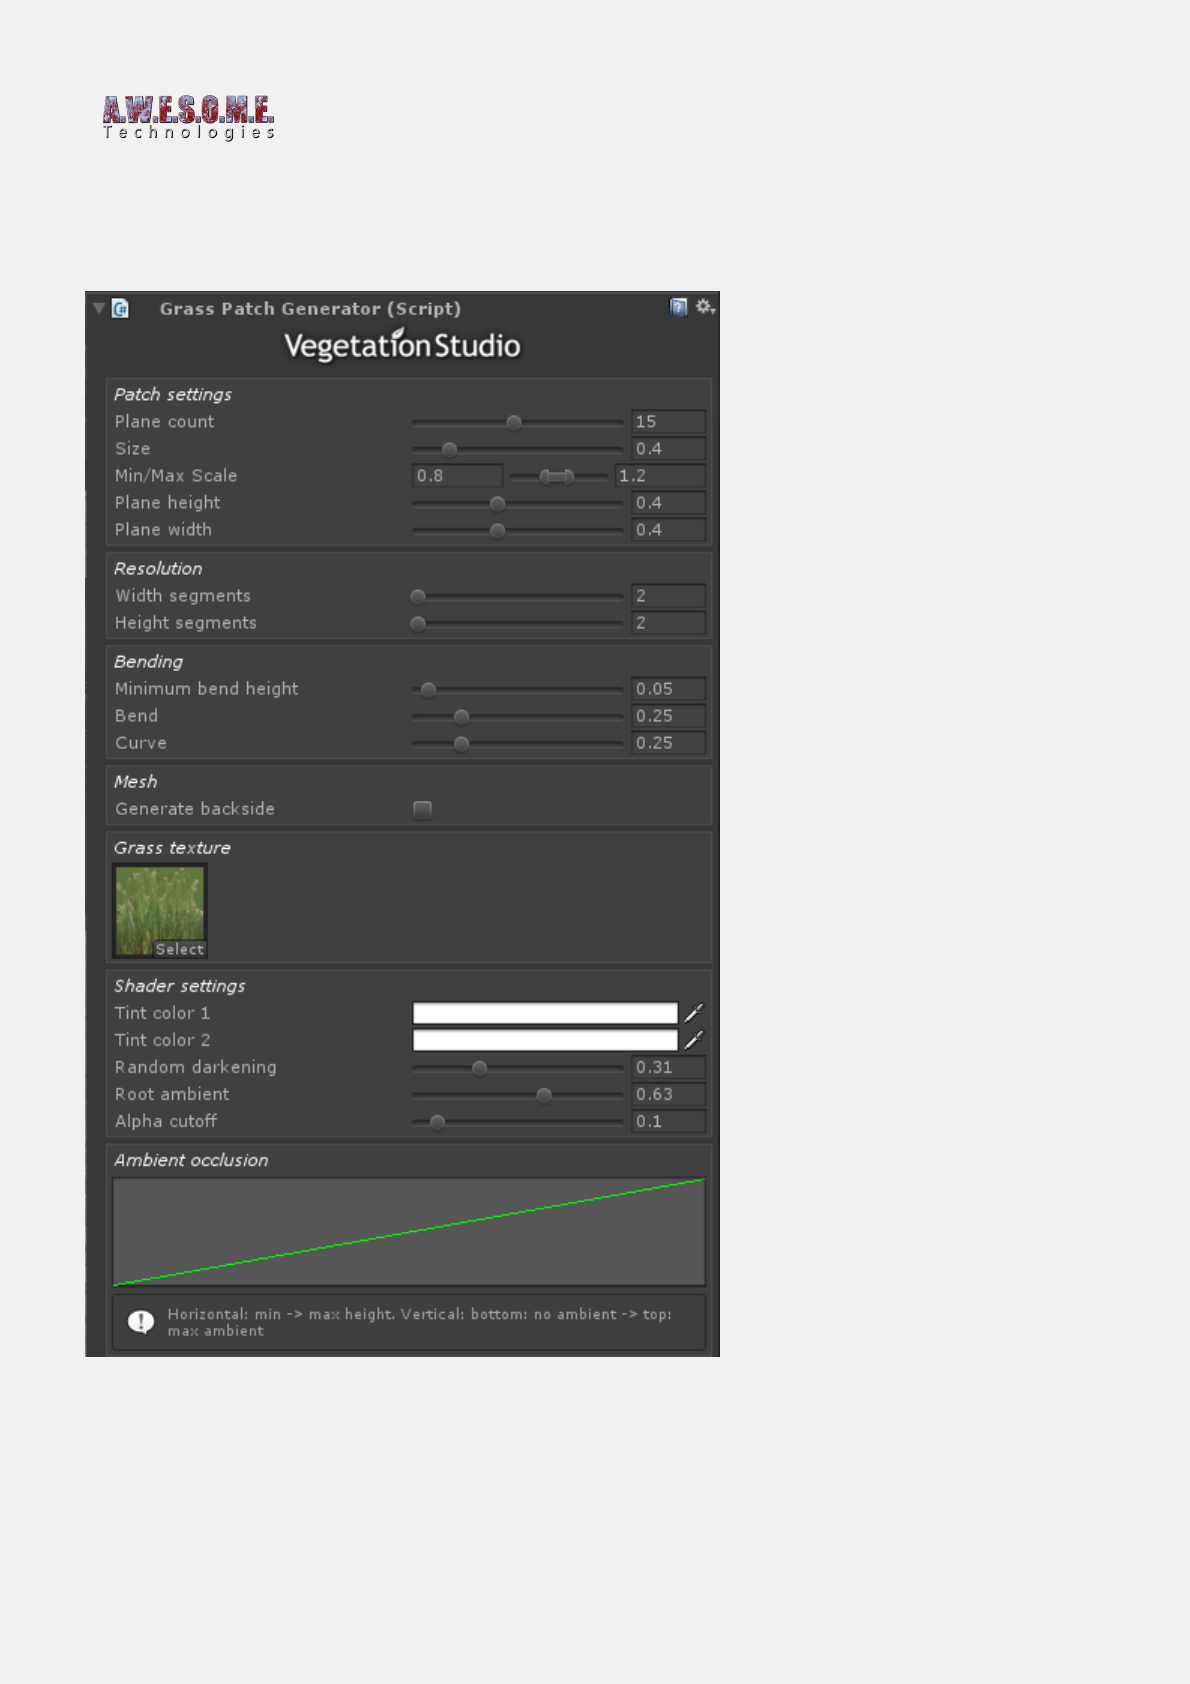Click the Random darkening slider
The width and height of the screenshot is (1190, 1684).
pyautogui.click(x=517, y=1067)
